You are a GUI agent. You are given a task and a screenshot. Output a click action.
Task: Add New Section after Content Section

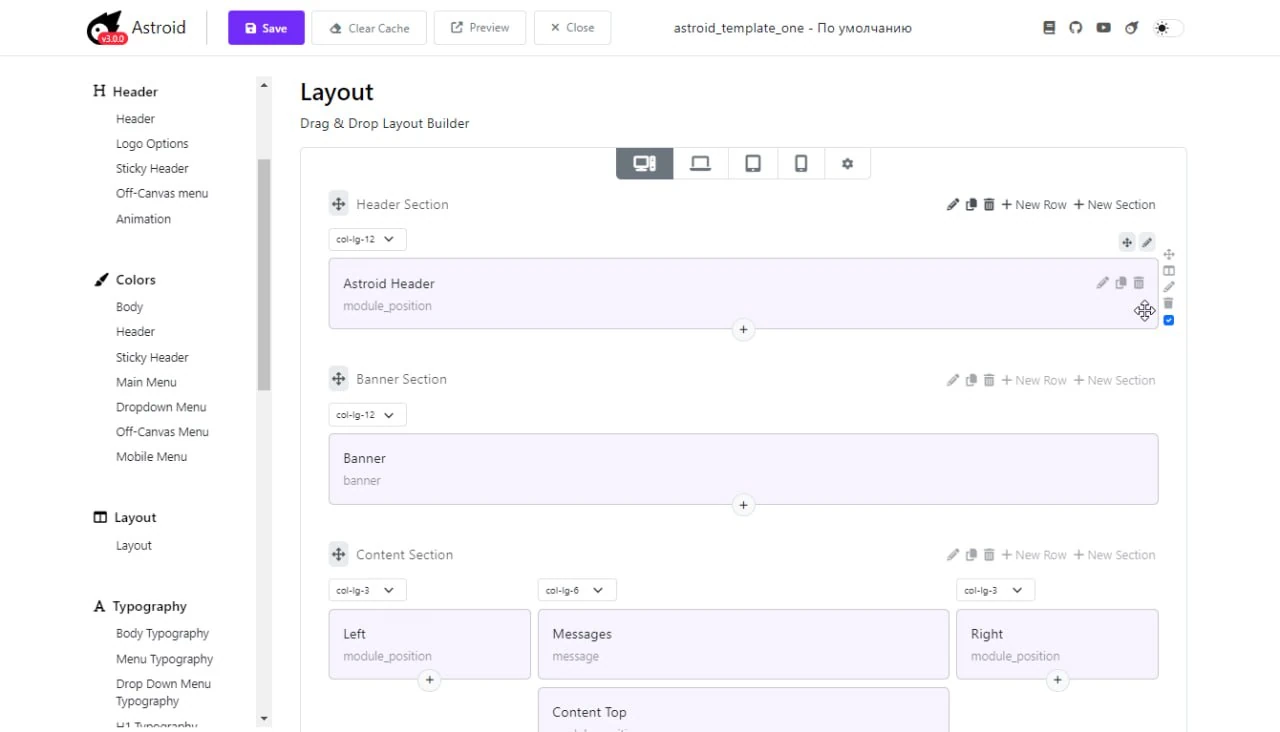pos(1114,555)
